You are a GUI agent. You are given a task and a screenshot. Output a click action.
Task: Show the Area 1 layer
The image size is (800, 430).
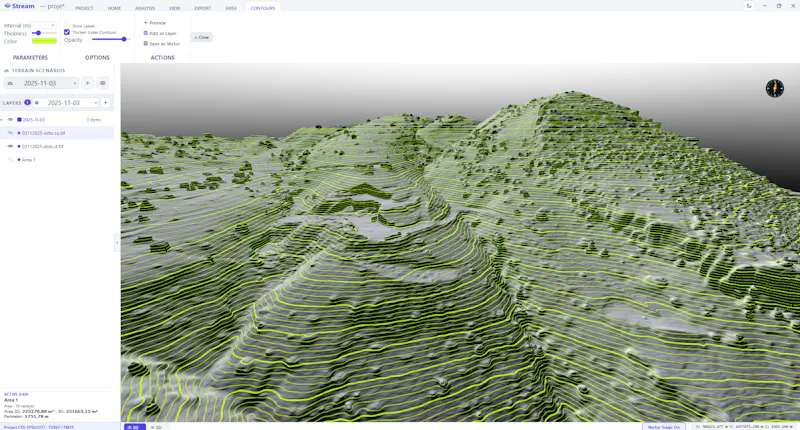pos(10,160)
